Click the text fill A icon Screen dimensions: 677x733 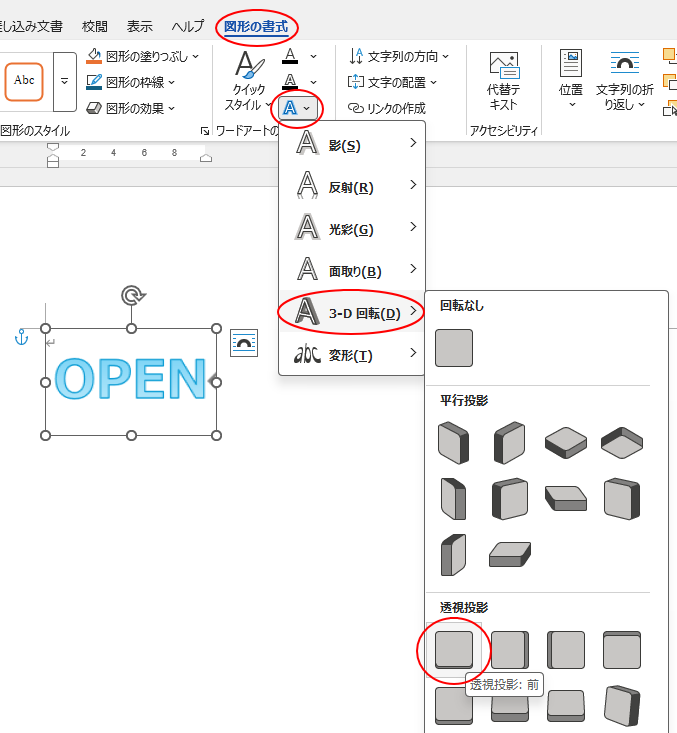pyautogui.click(x=290, y=56)
